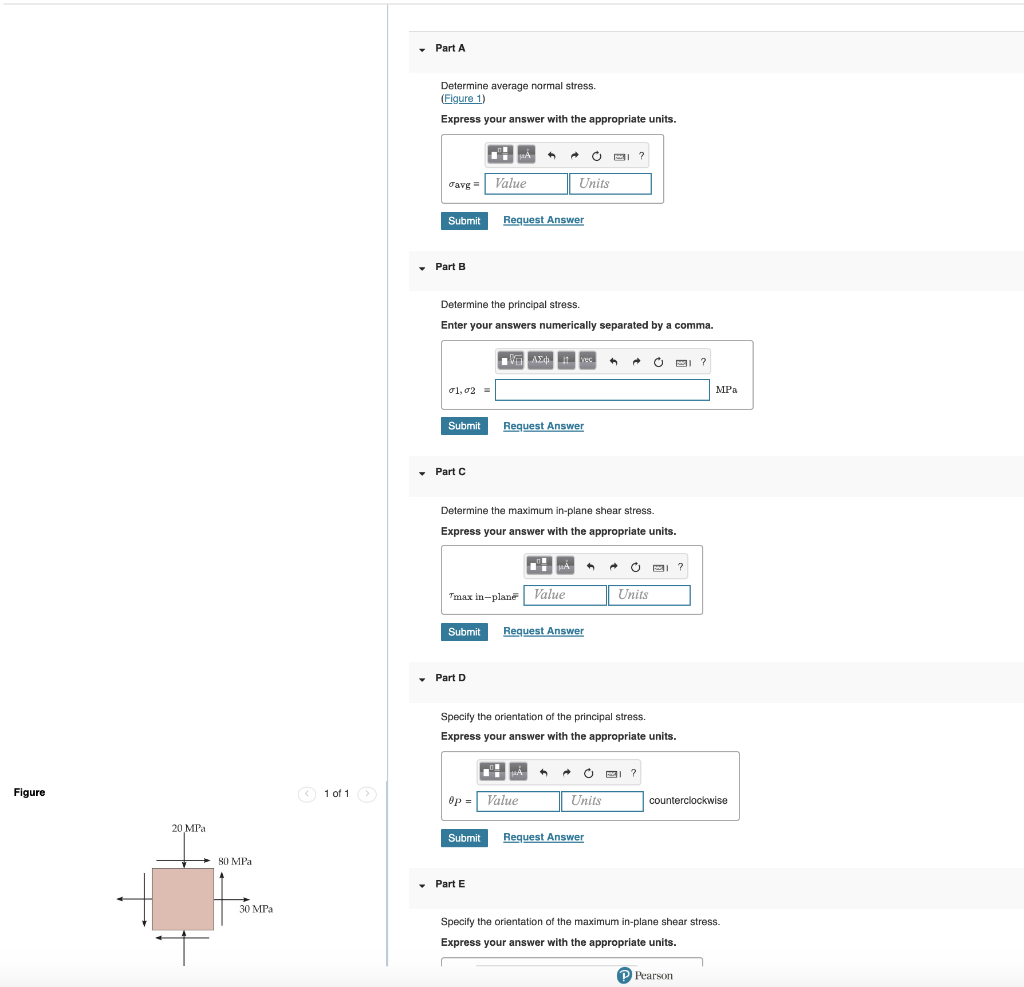Click subscript/superscript arrows icon in Part B
Viewport: 1024px width, 987px height.
566,361
